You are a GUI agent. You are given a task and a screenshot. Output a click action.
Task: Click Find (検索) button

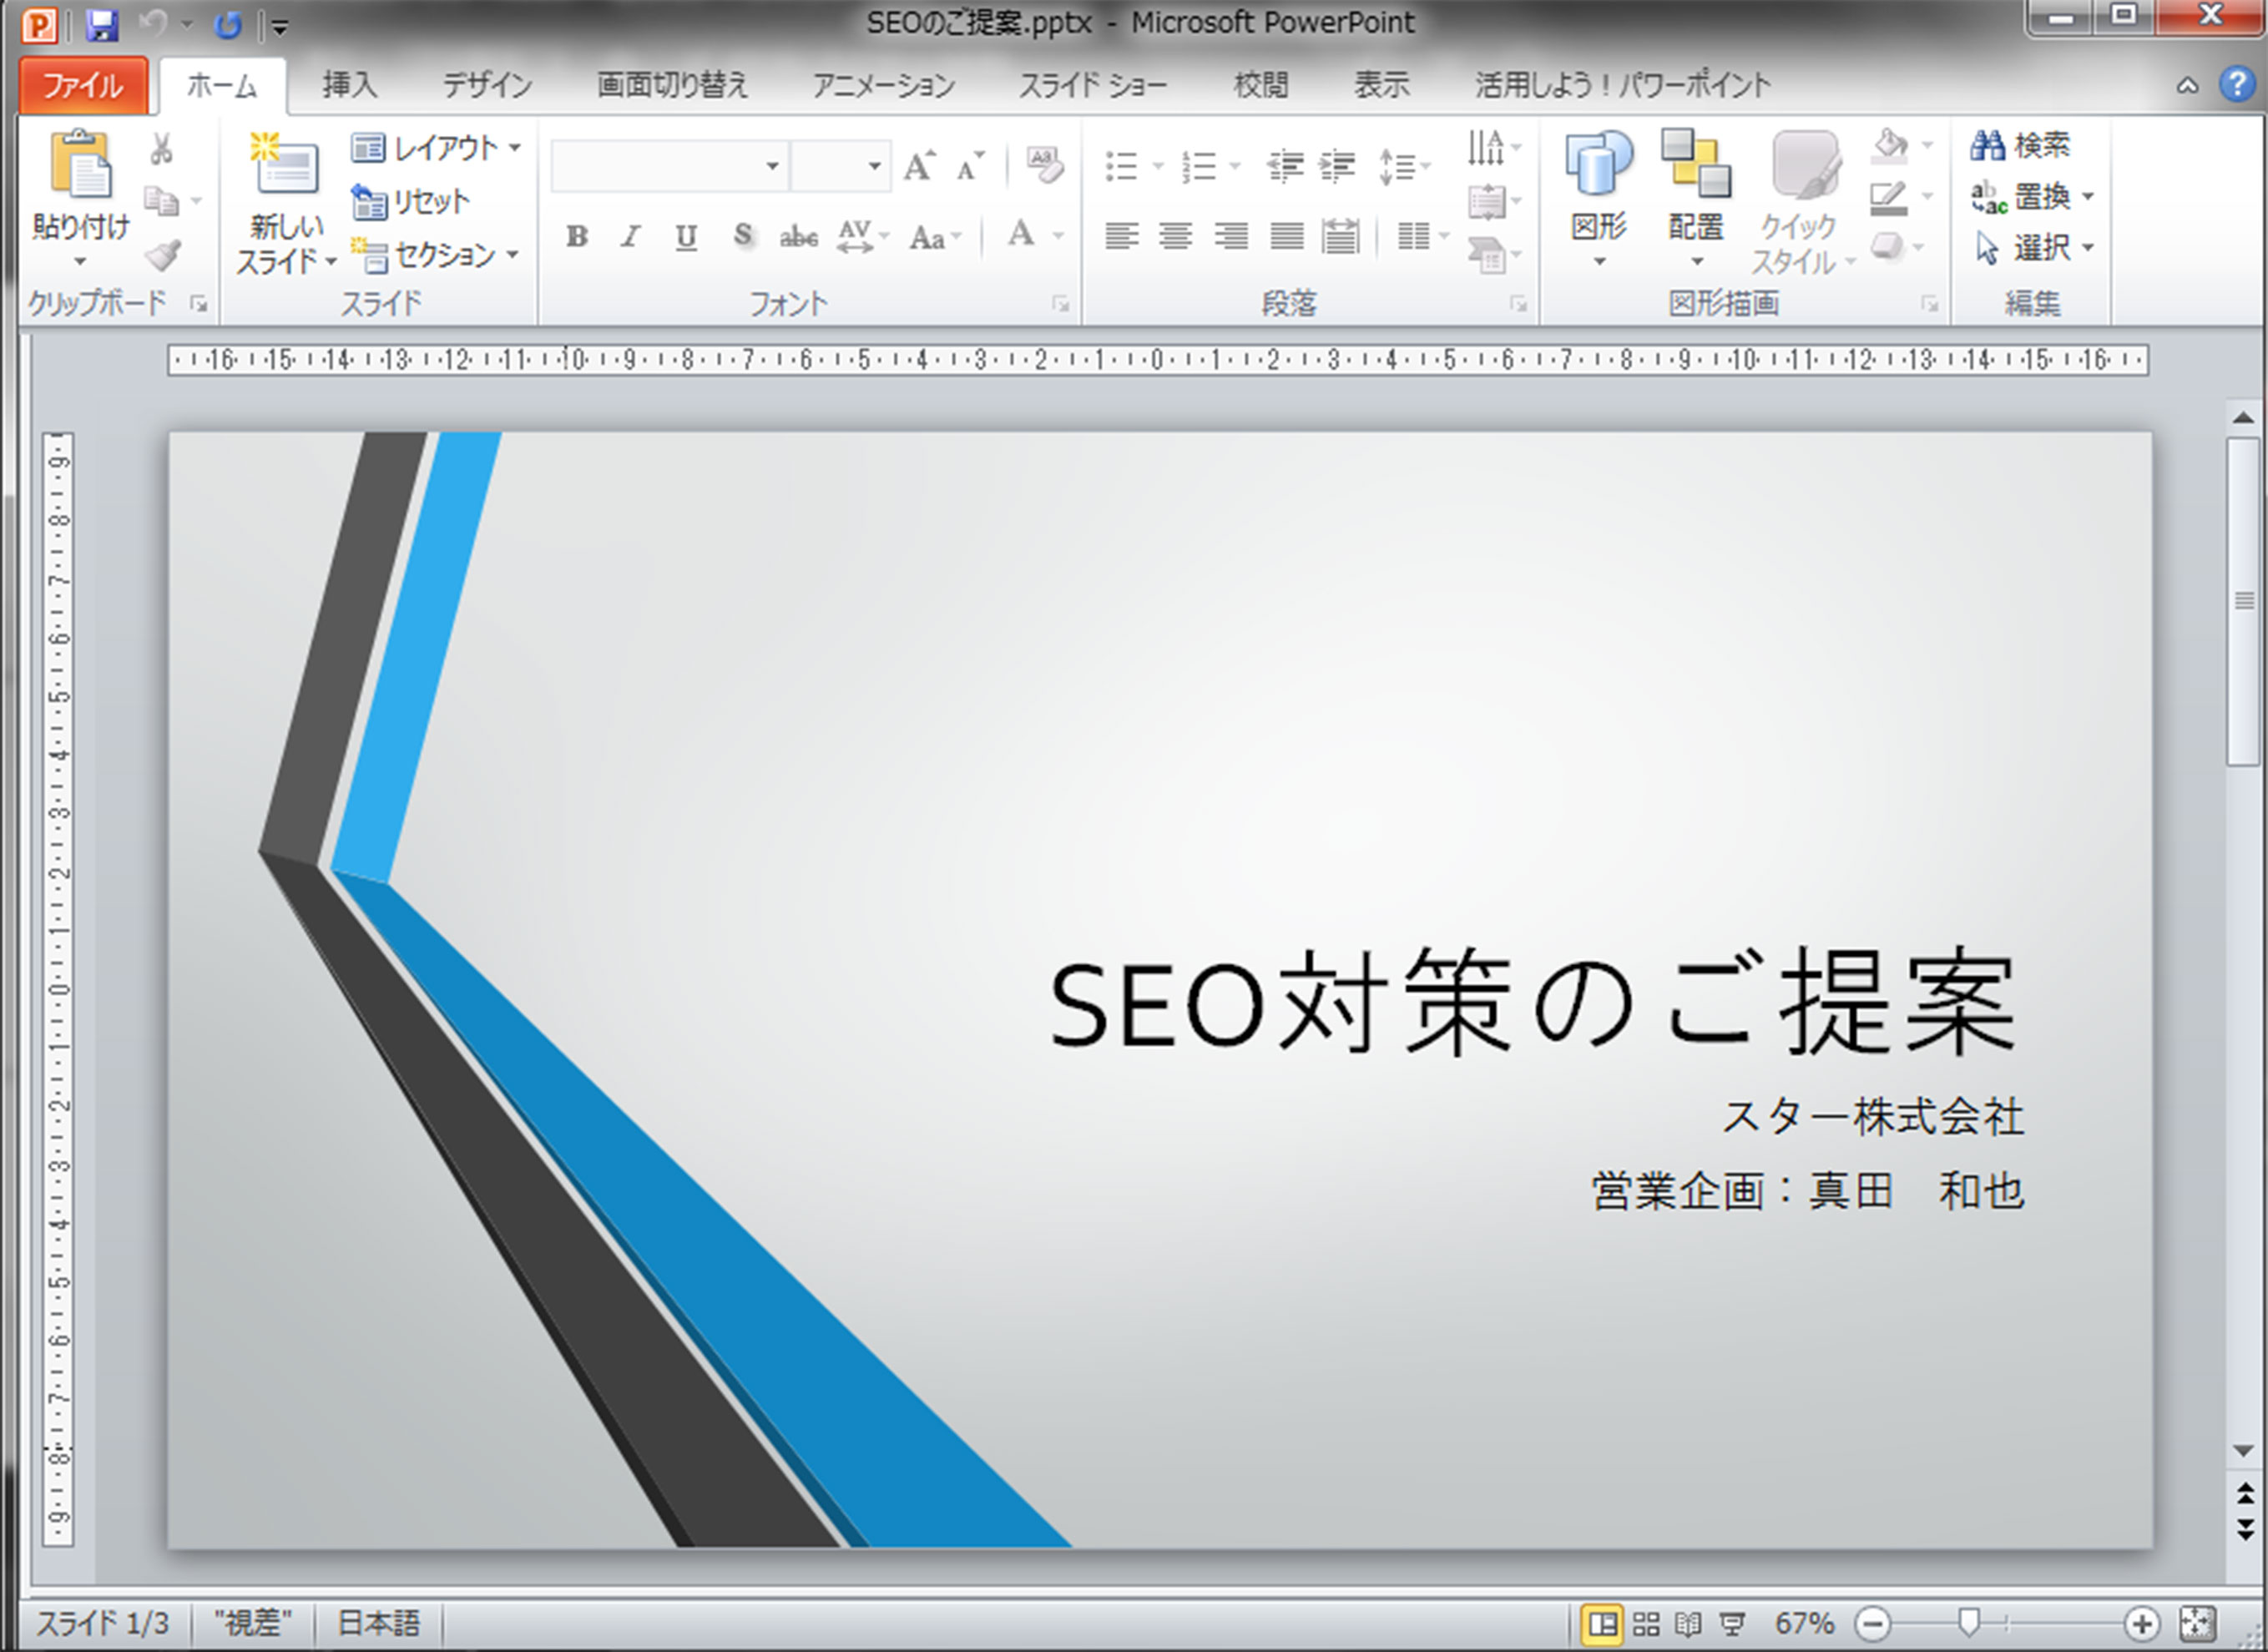[2021, 146]
